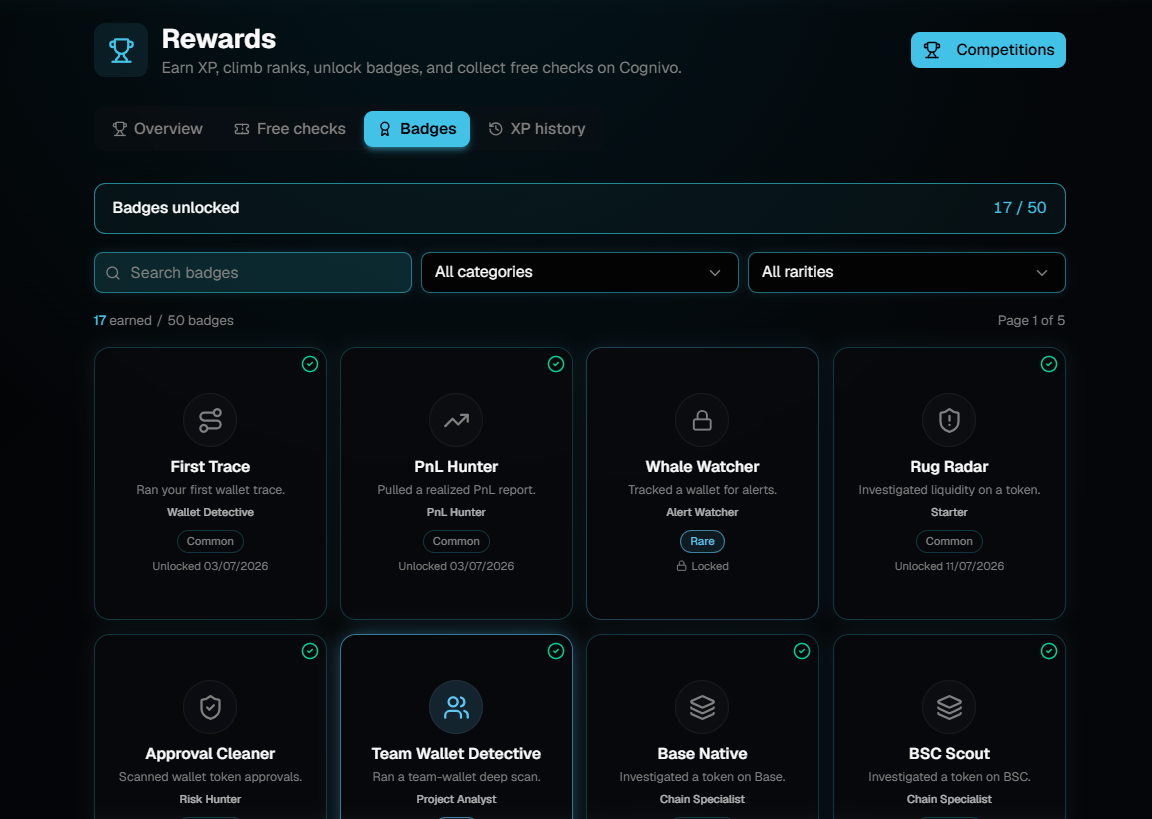Click "Tracked a wallet for alerts." description
Image resolution: width=1152 pixels, height=819 pixels.
tap(702, 490)
